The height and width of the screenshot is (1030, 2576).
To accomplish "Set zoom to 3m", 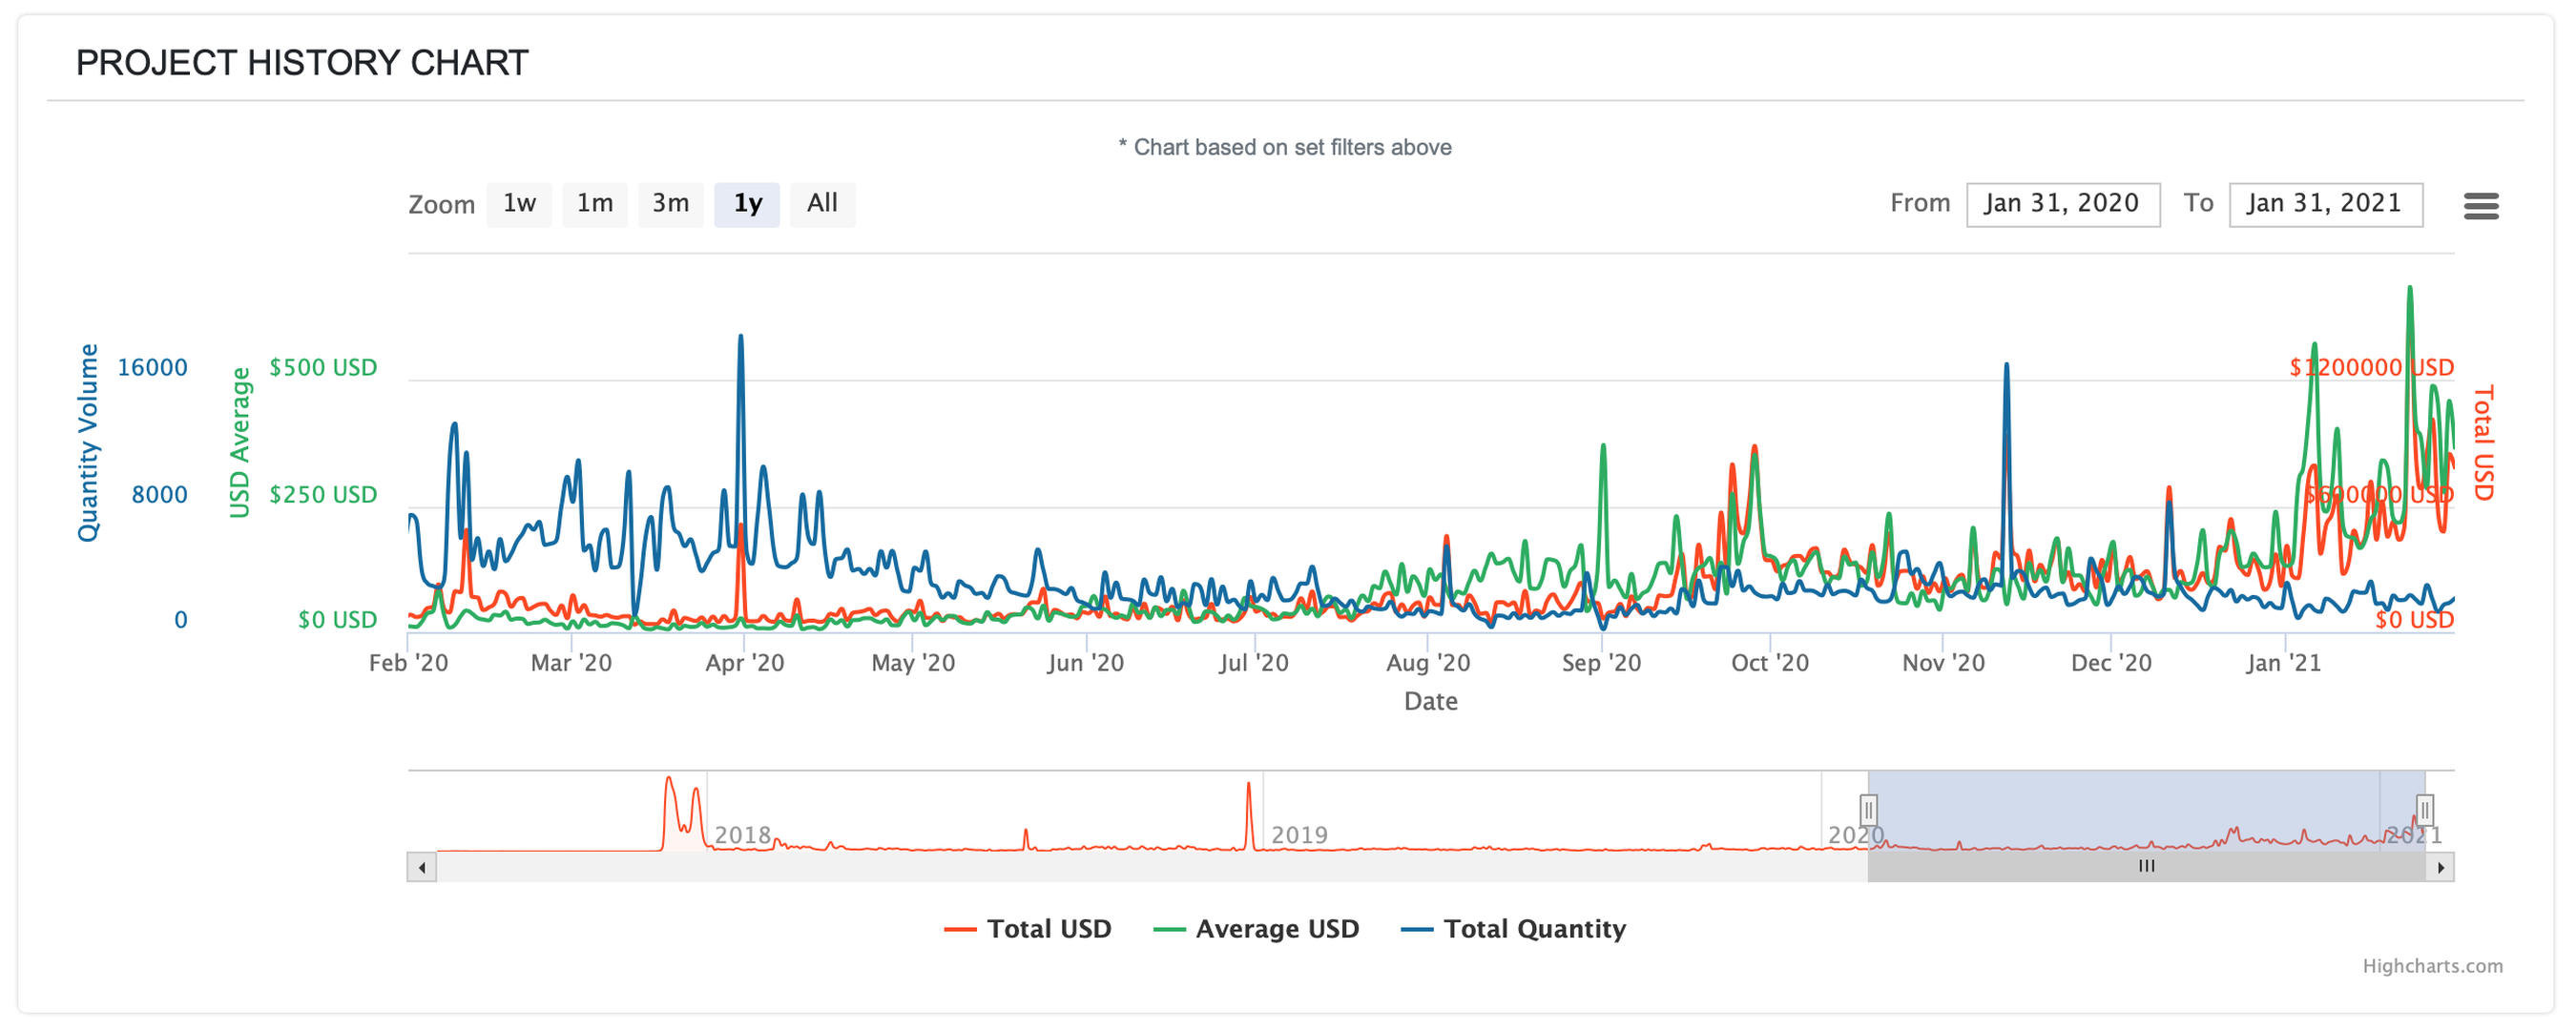I will coord(670,204).
